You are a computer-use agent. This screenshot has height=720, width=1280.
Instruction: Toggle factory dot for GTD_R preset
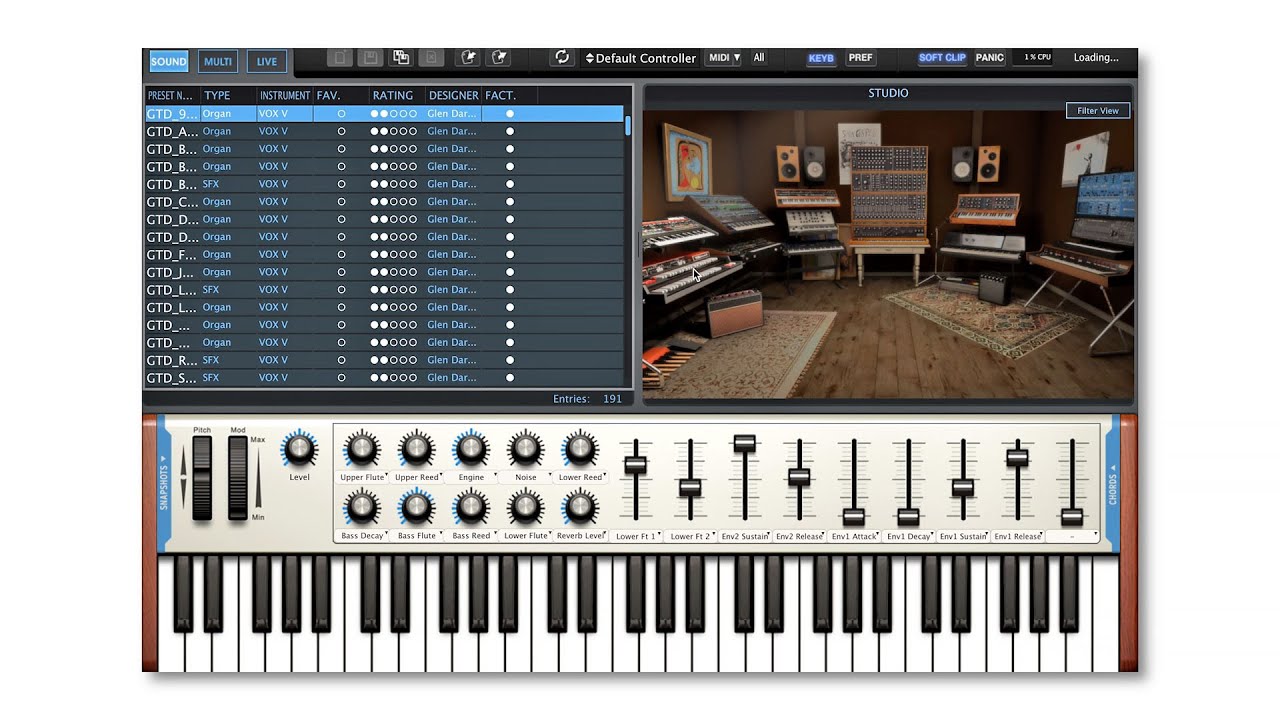tap(510, 360)
